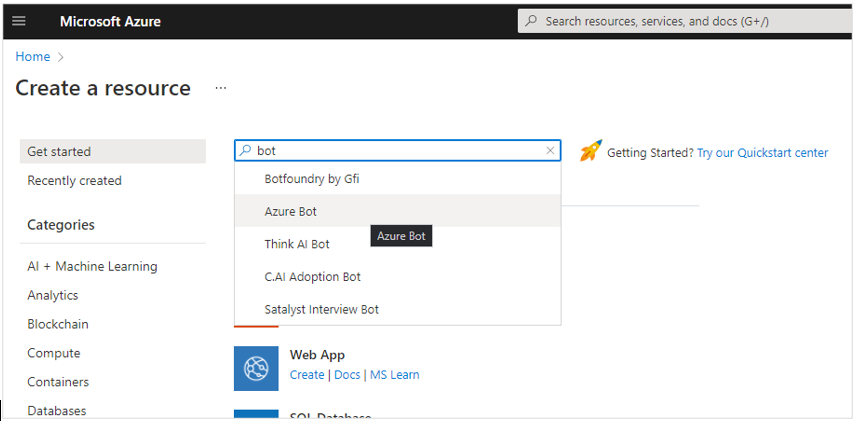Image resolution: width=858 pixels, height=425 pixels.
Task: Select Get started in sidebar
Action: point(113,152)
